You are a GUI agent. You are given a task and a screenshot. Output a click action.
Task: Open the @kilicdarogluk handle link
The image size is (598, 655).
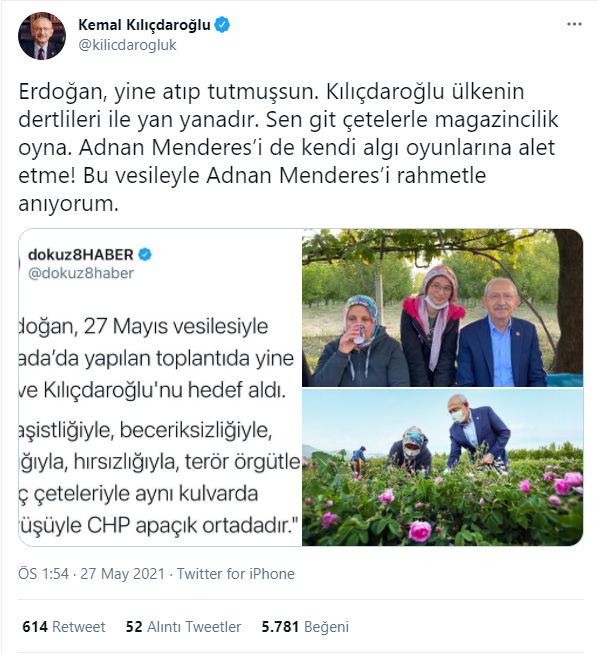coord(127,45)
